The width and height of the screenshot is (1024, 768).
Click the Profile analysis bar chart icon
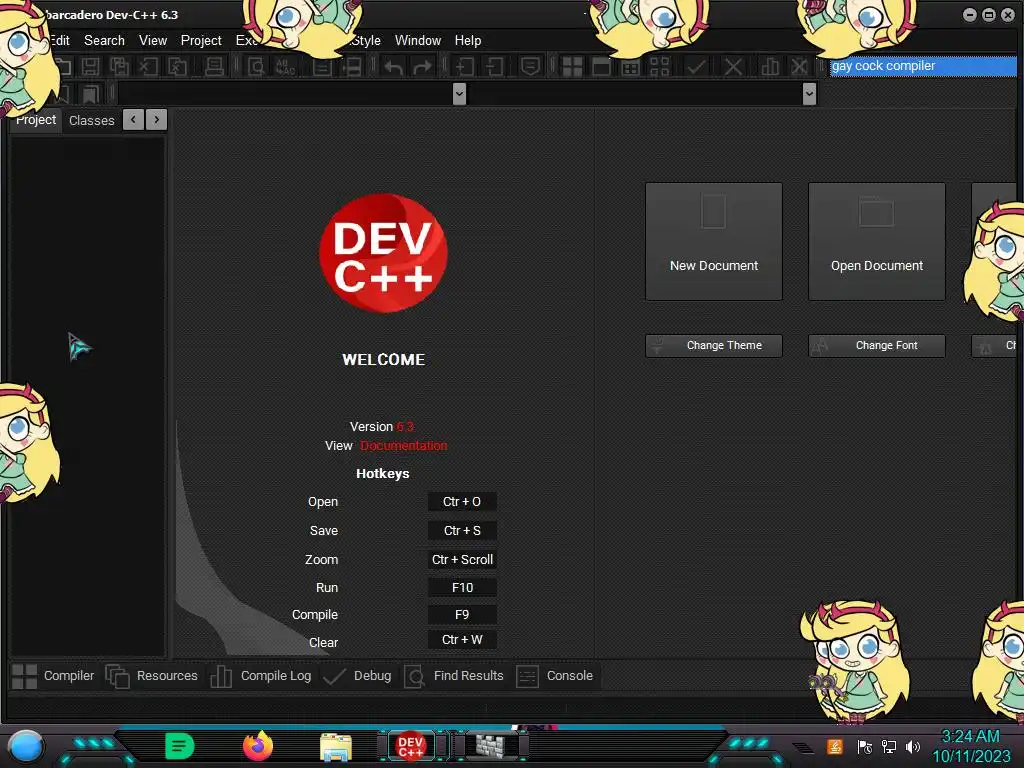770,67
